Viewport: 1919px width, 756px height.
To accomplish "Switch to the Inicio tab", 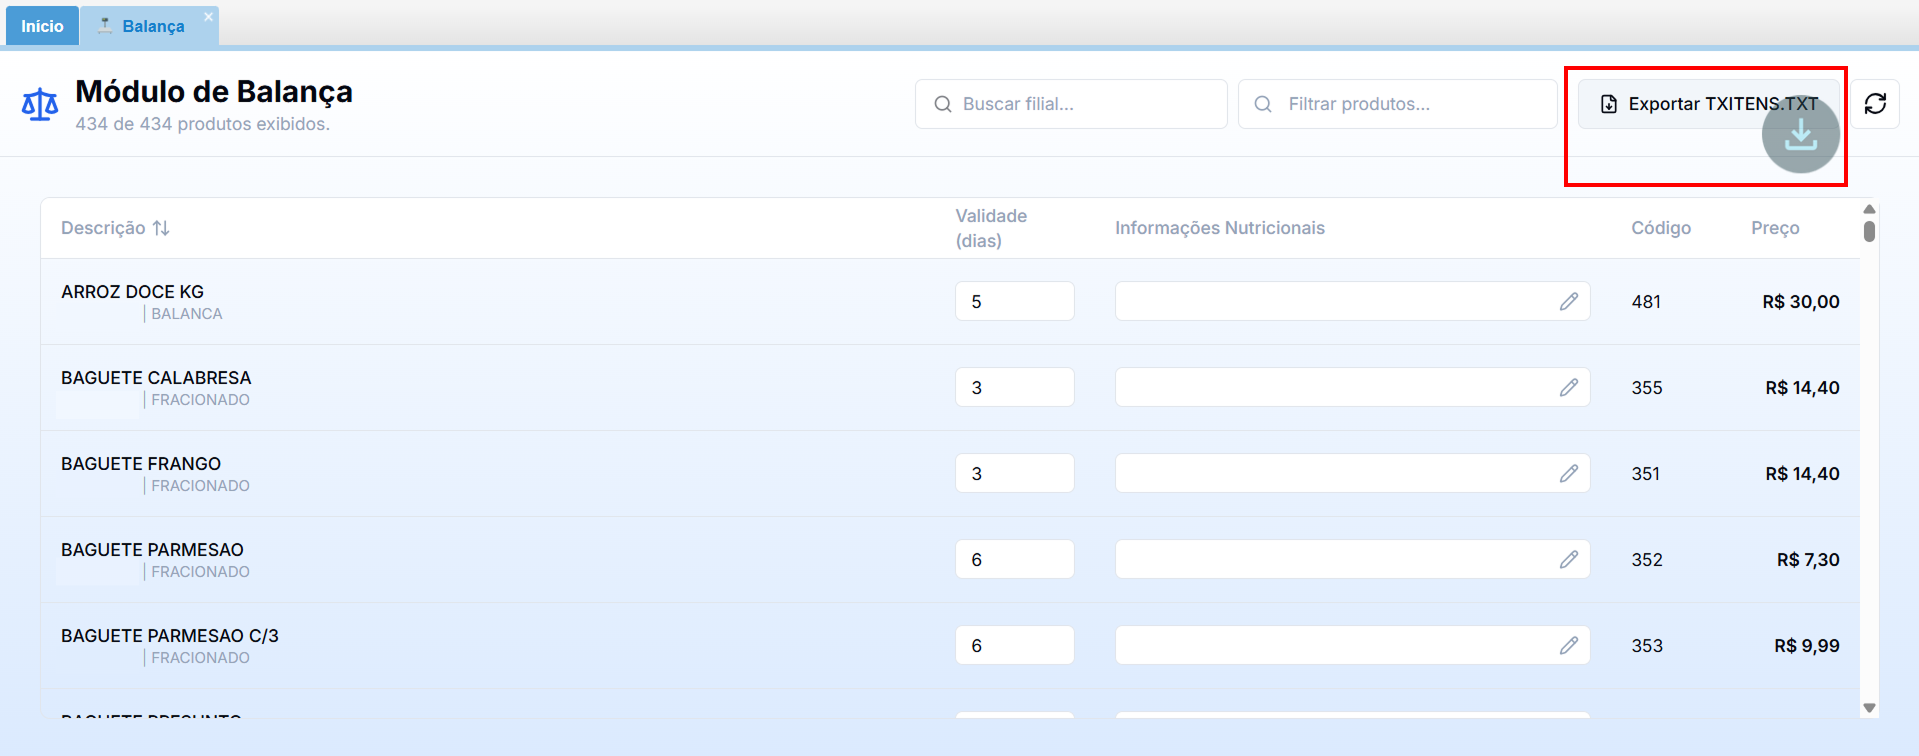I will click(42, 26).
